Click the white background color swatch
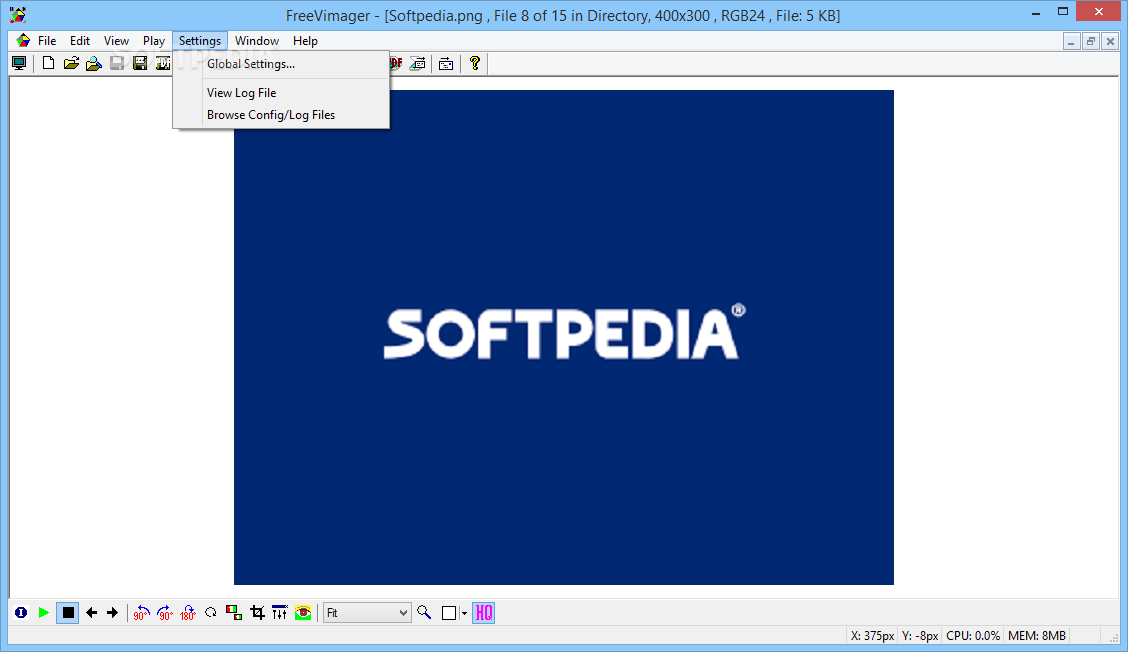This screenshot has width=1128, height=652. pyautogui.click(x=449, y=612)
